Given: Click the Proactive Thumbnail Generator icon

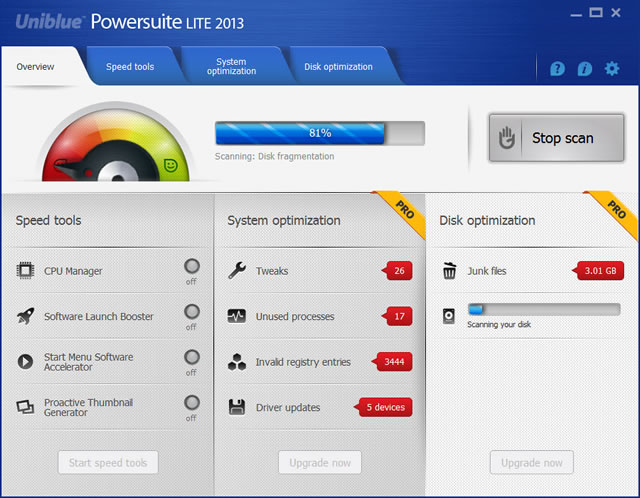Looking at the screenshot, I should pyautogui.click(x=25, y=407).
